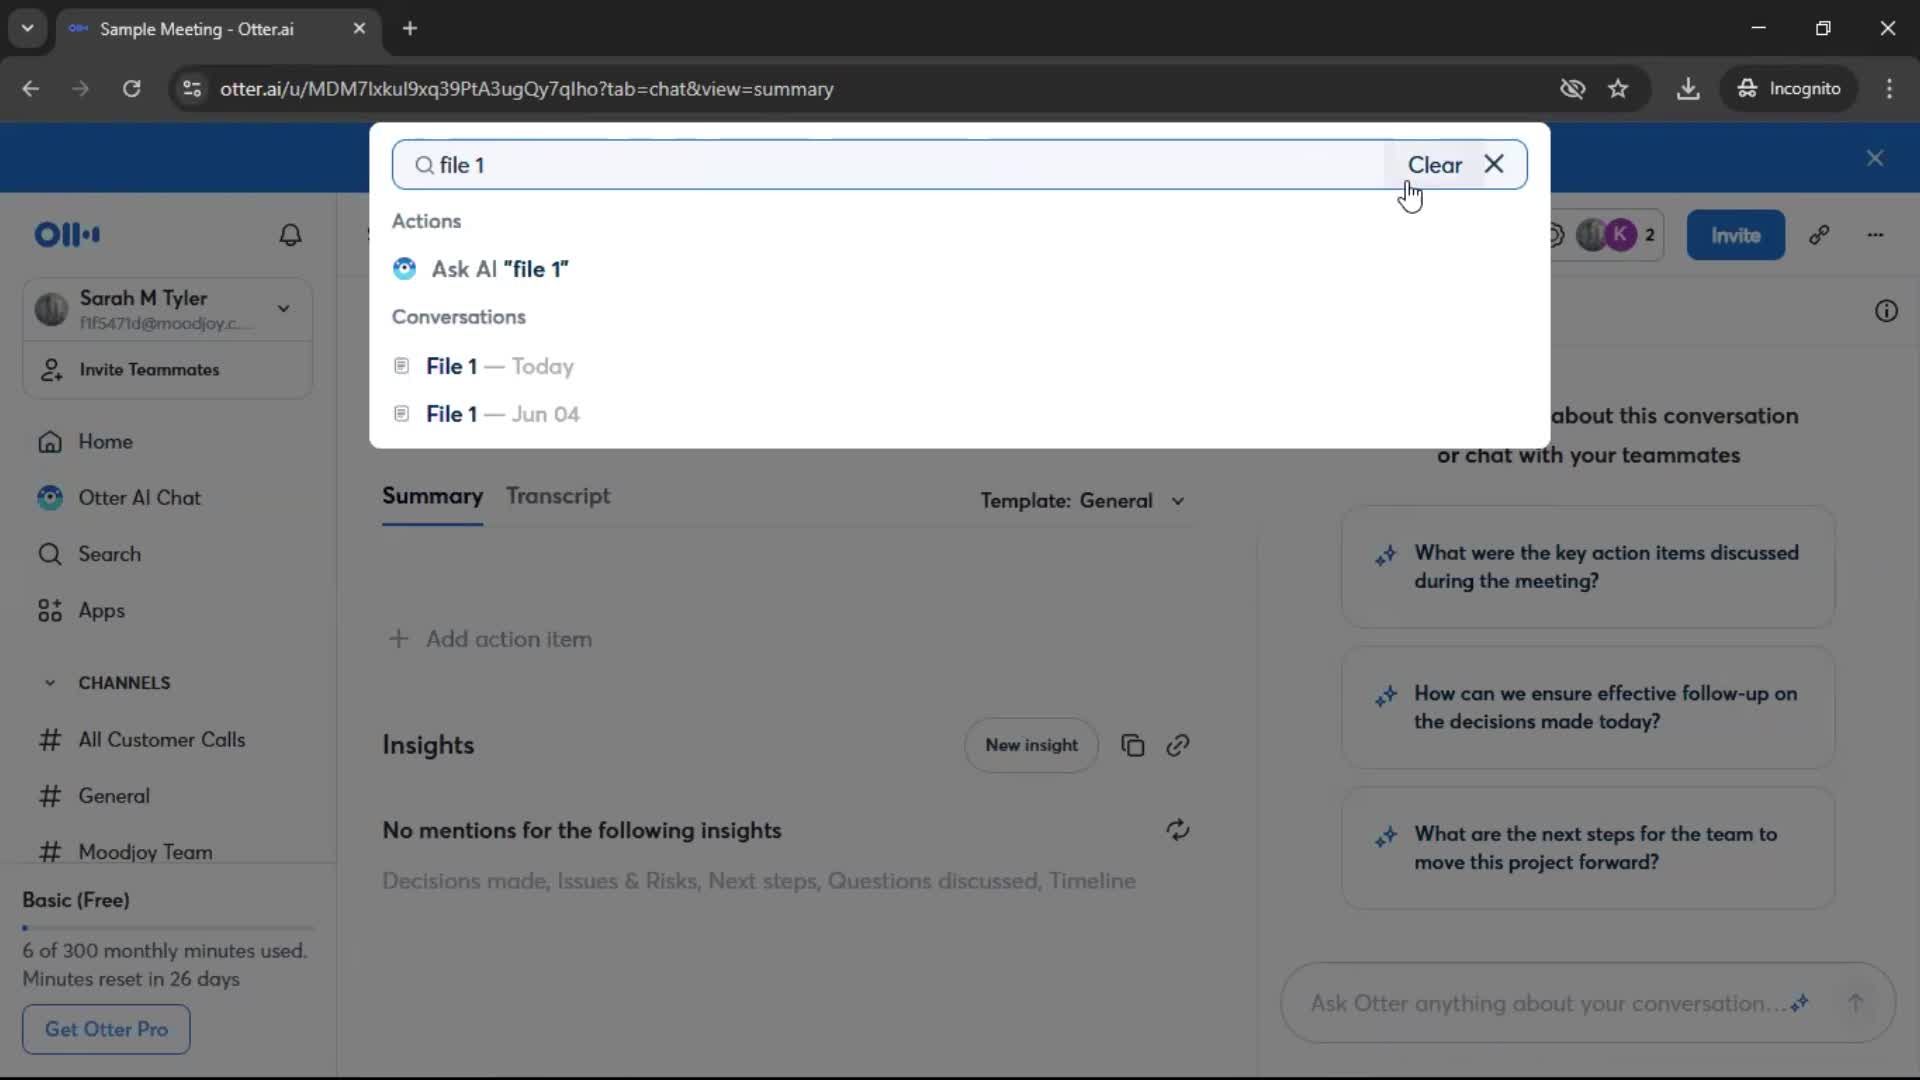Switch to the Summary tab
The height and width of the screenshot is (1080, 1920).
pyautogui.click(x=432, y=496)
